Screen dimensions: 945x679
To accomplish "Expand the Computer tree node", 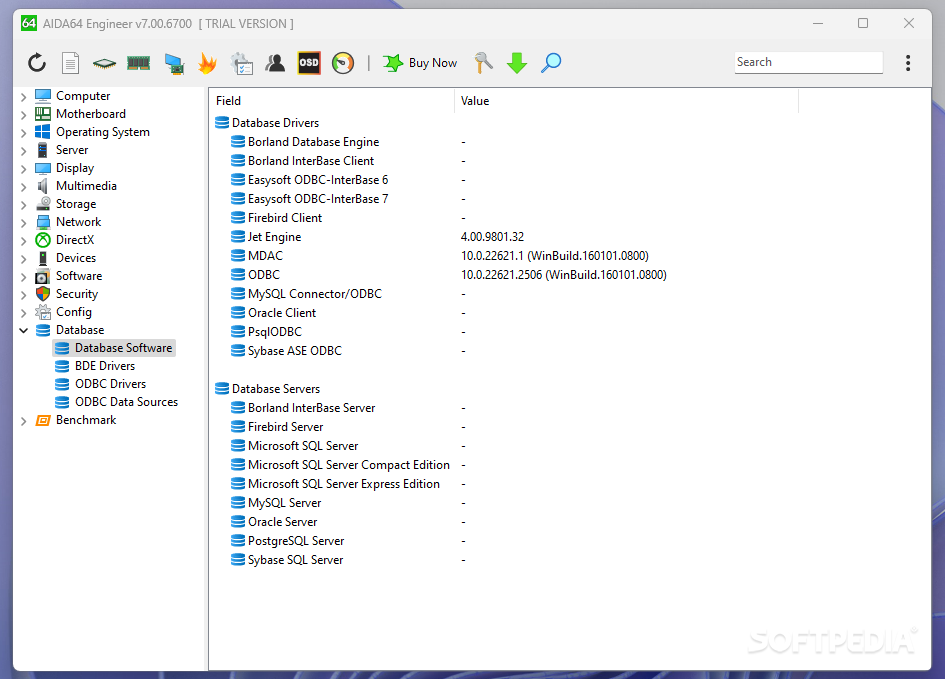I will click(x=23, y=97).
